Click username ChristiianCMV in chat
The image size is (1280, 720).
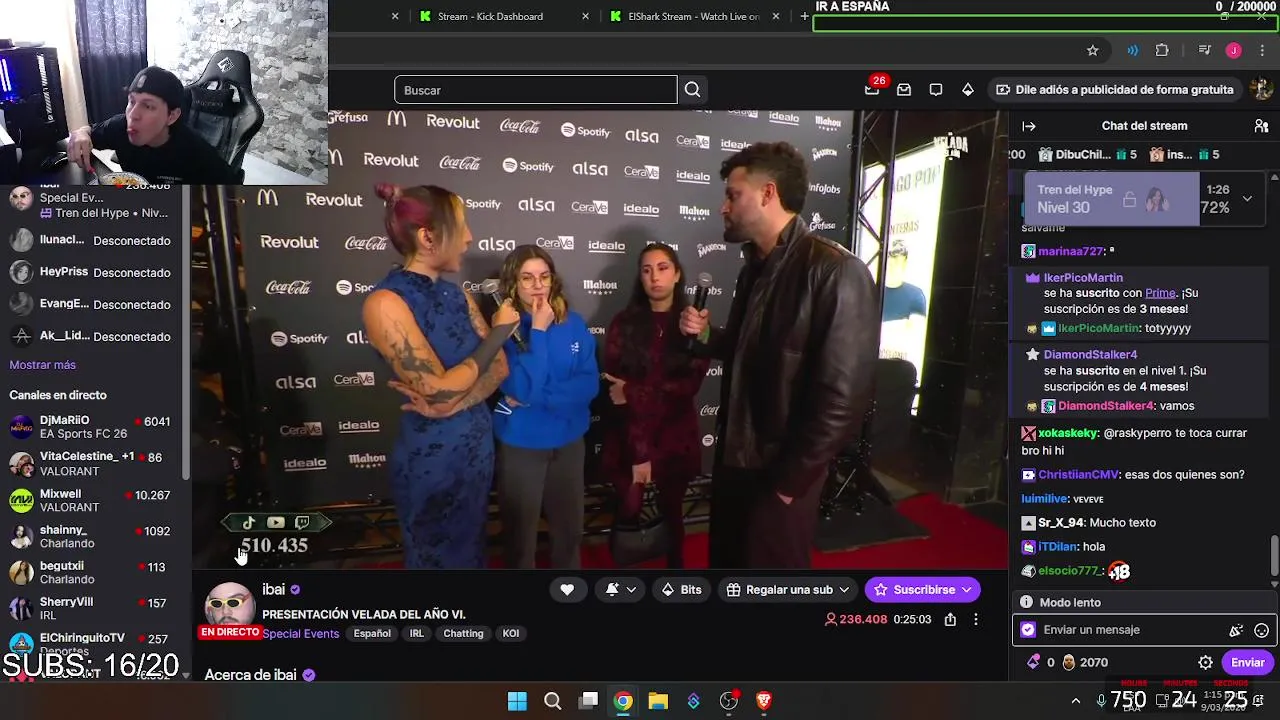click(1078, 475)
